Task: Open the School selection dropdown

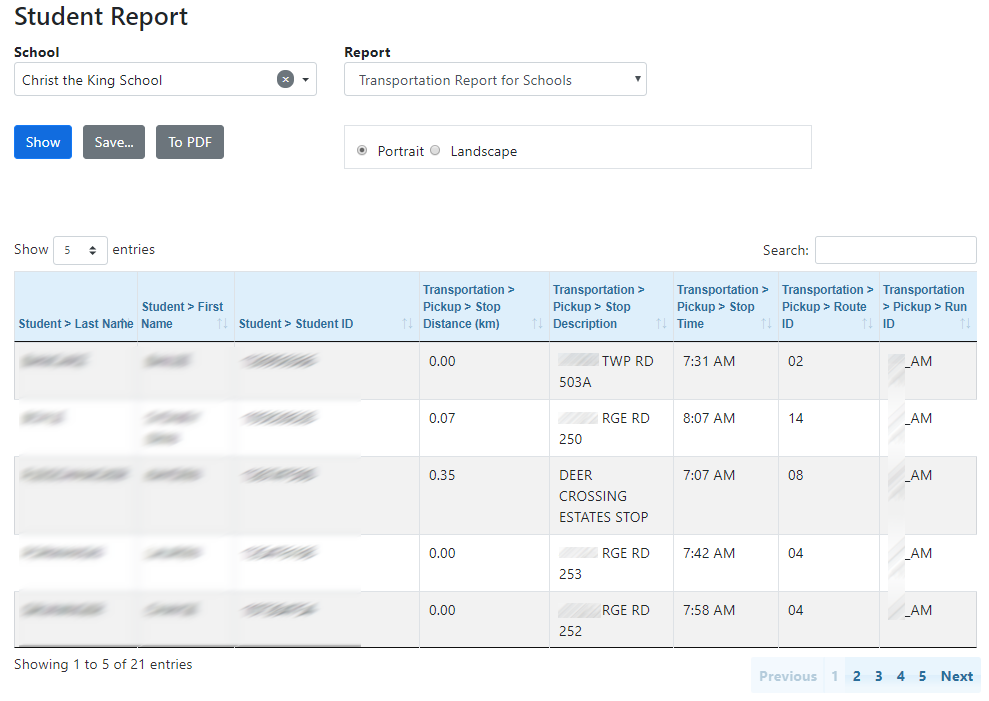Action: click(307, 79)
